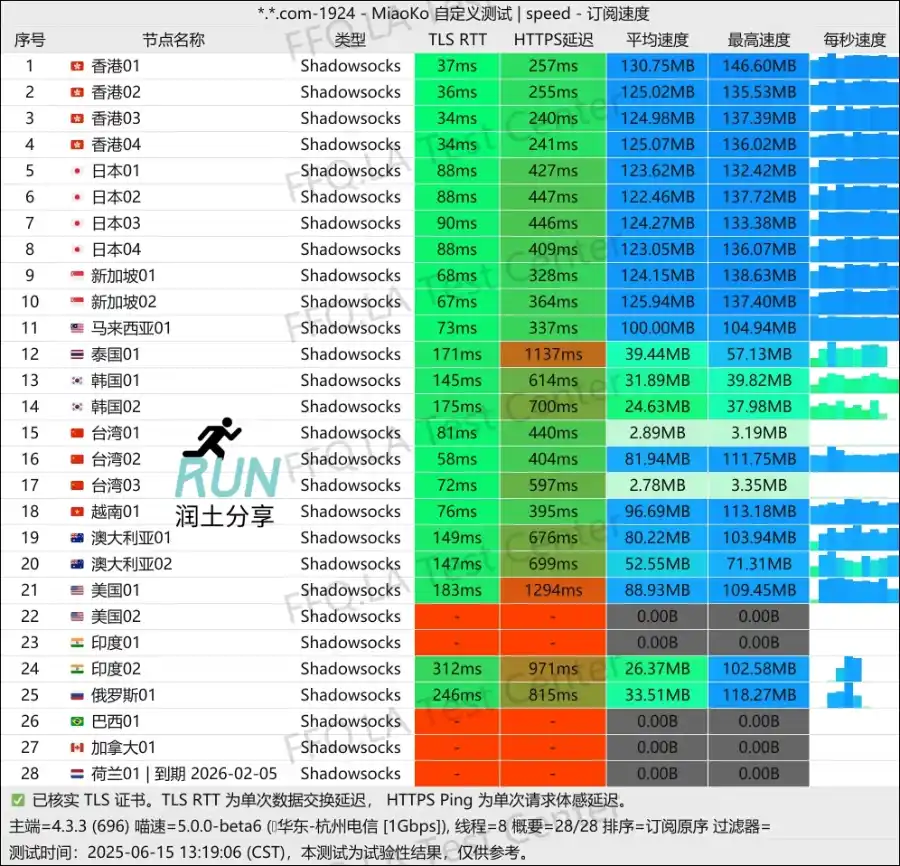
Task: Click the 香港01 per-second speed bar chart
Action: [855, 66]
